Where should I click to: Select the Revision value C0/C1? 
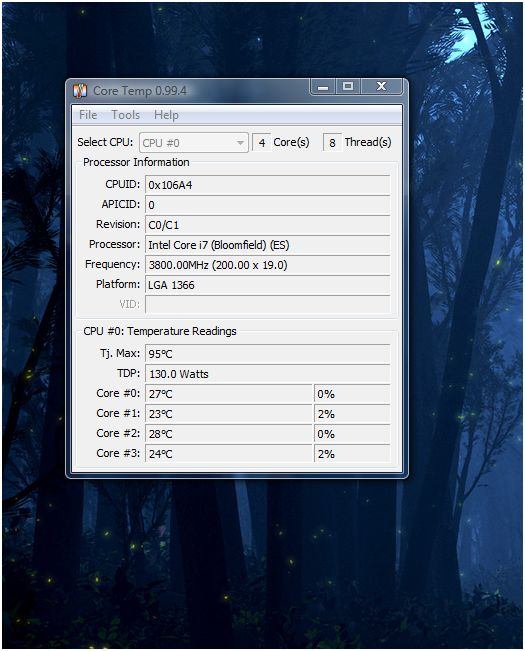coord(267,225)
